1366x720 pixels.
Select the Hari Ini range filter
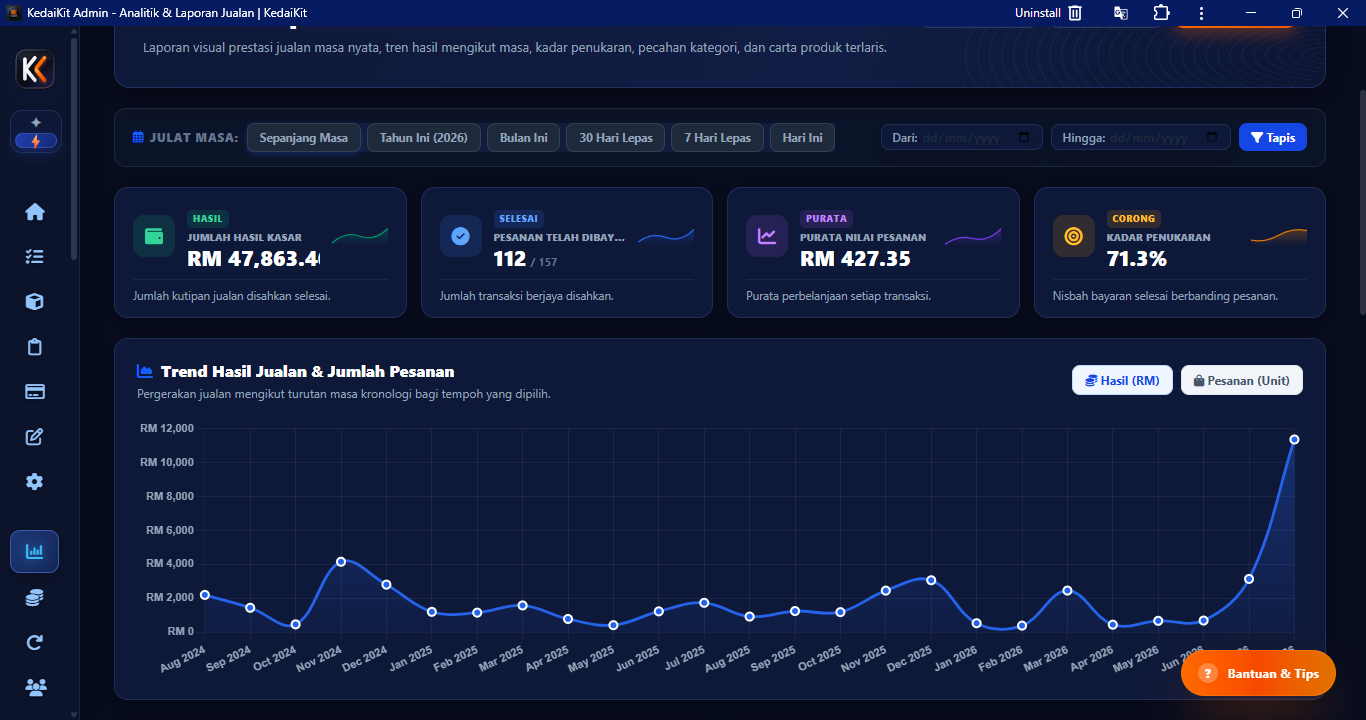(802, 138)
